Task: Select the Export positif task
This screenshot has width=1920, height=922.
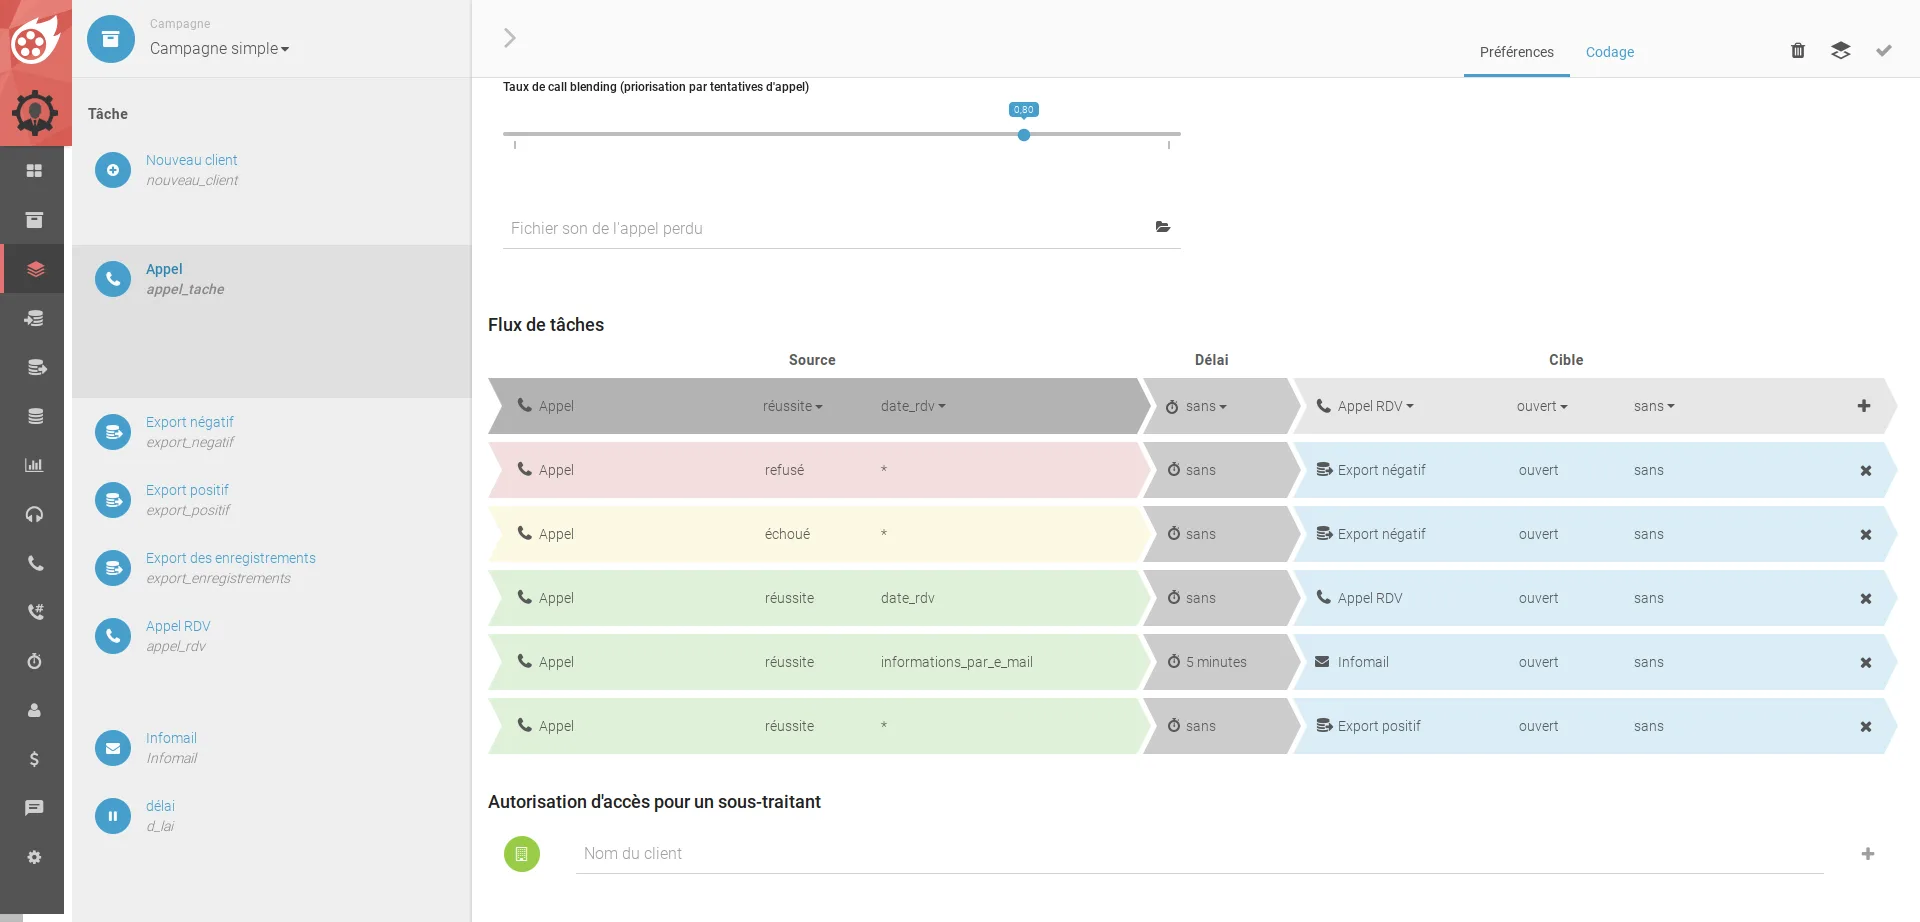Action: click(x=271, y=500)
